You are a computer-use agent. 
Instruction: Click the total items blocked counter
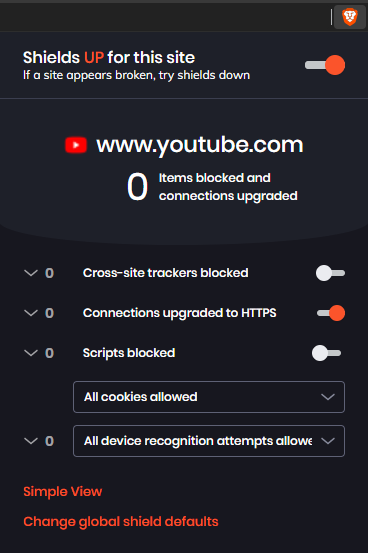[137, 187]
